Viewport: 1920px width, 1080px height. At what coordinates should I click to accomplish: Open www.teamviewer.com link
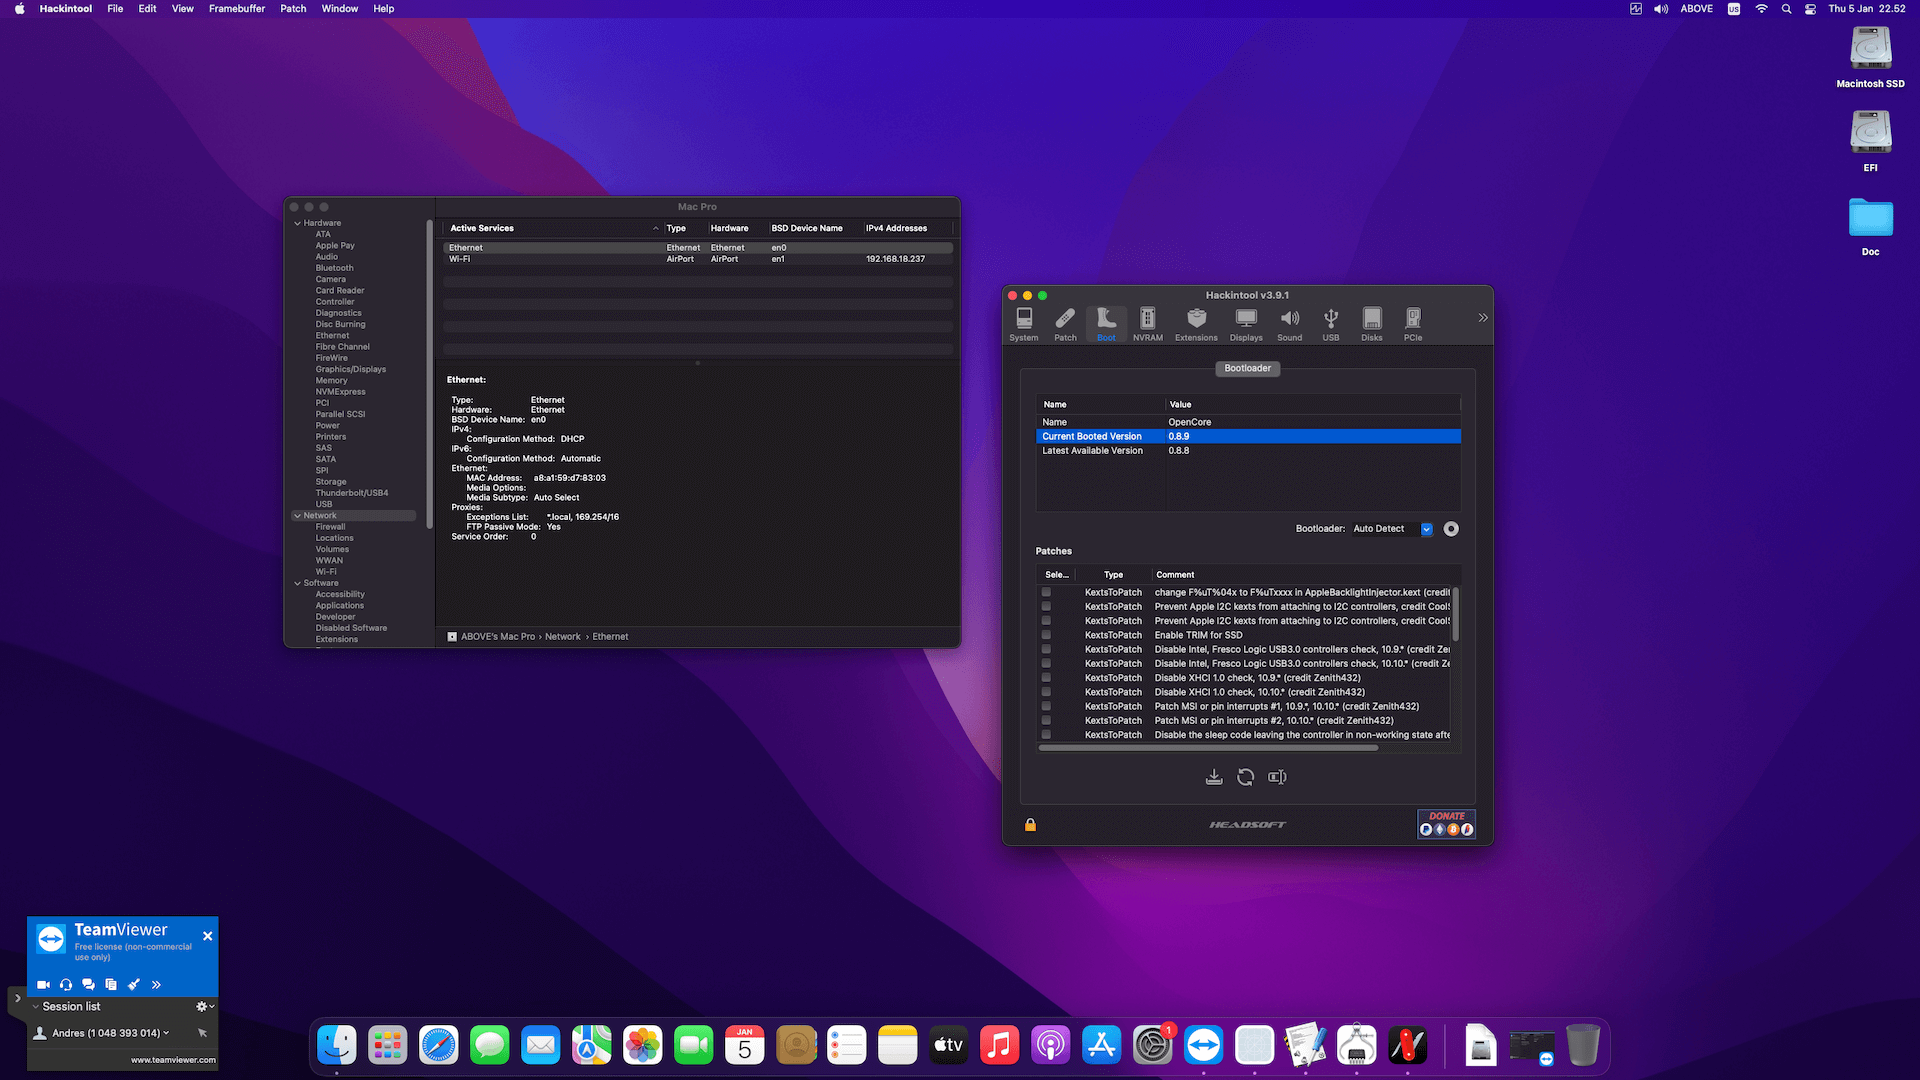[x=173, y=1060]
